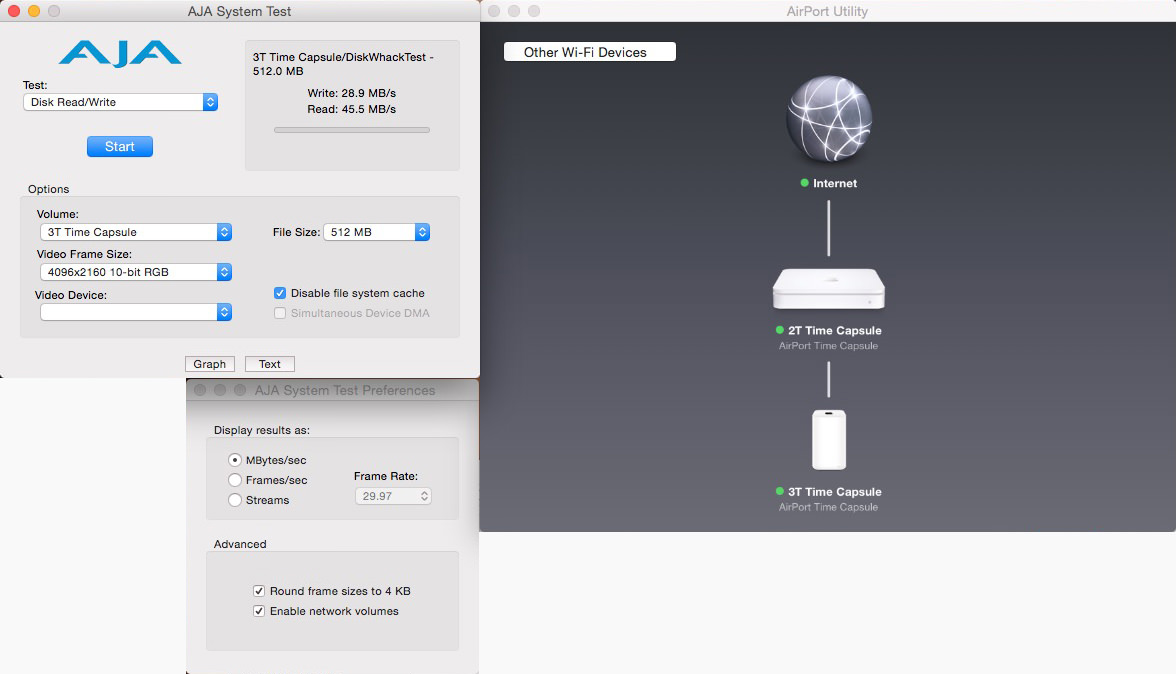1176x674 pixels.
Task: Minimize the AJA System Test window
Action: (x=34, y=11)
